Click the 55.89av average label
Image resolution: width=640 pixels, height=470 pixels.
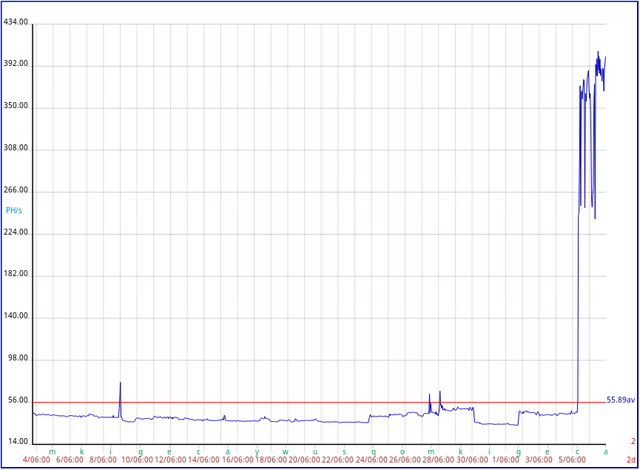tap(621, 400)
